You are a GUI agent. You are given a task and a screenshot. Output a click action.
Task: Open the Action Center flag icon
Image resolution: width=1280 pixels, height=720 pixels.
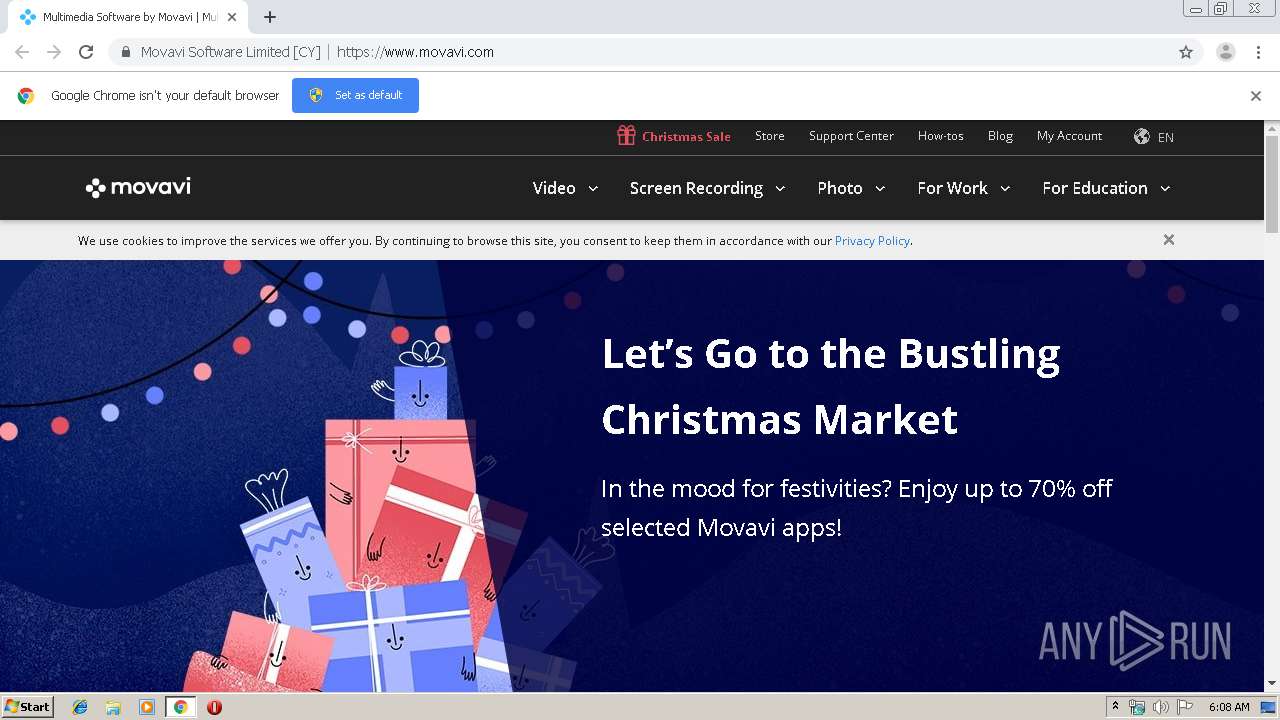point(1185,707)
